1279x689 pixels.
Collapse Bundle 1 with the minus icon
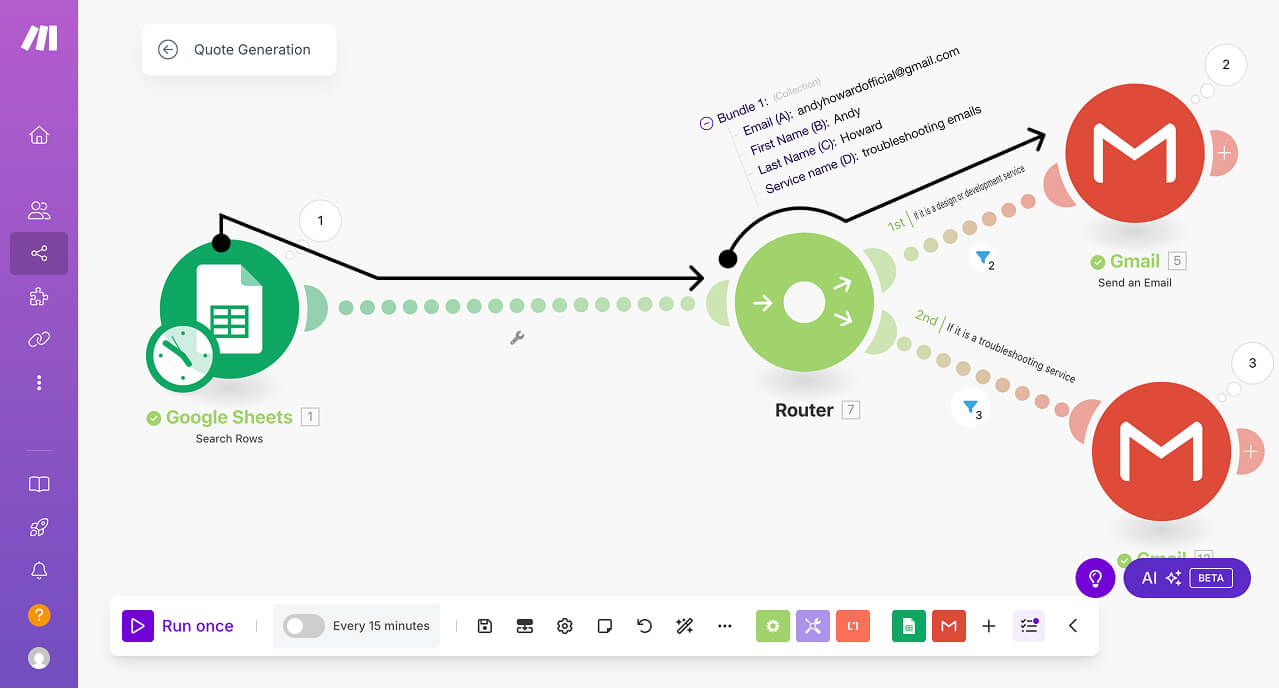[707, 123]
